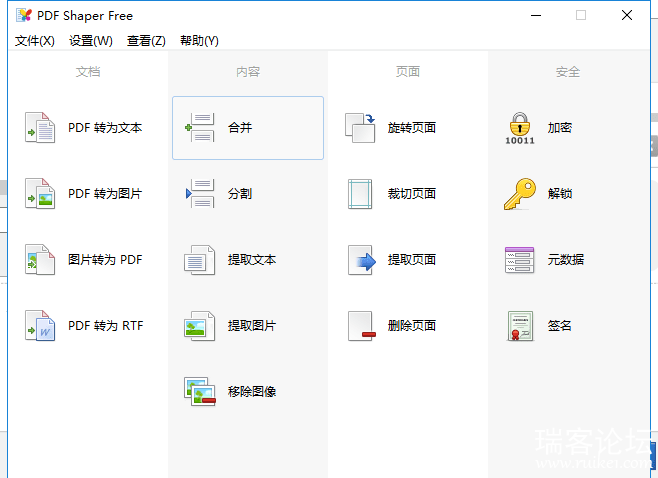Click the 移除图像 icon
658x478 pixels.
[x=200, y=392]
